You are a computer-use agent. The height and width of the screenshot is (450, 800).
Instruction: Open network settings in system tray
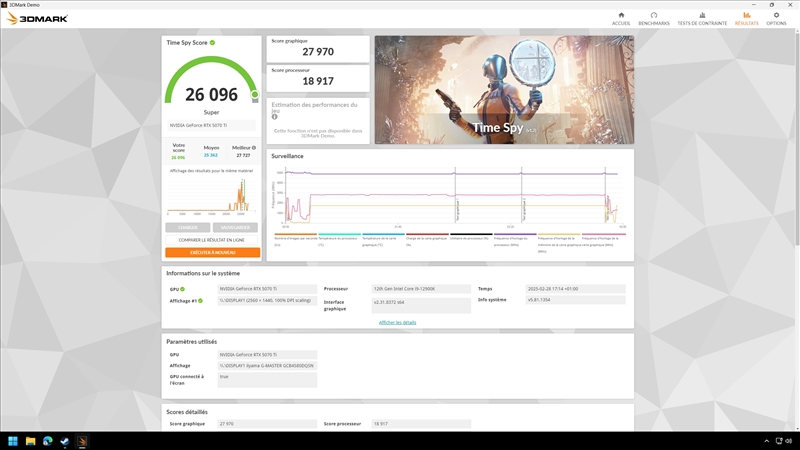tap(779, 441)
